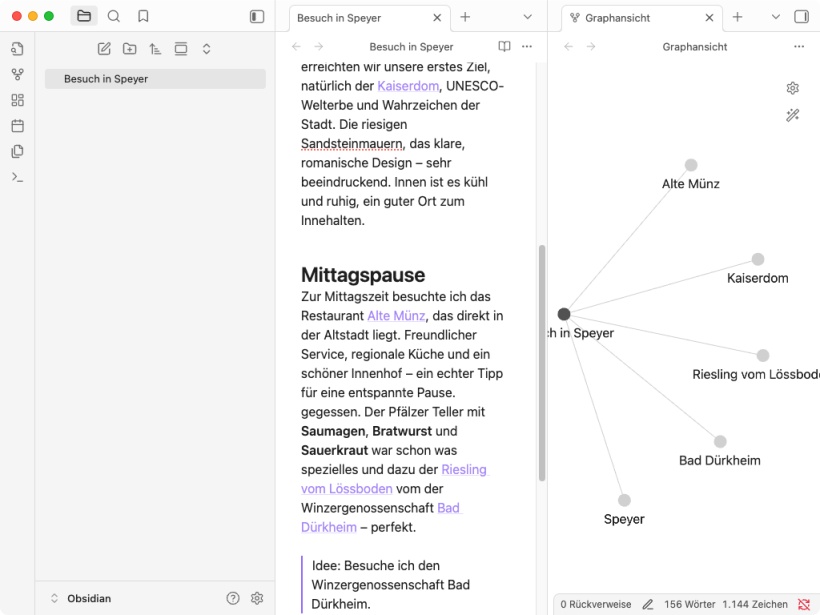Create a new note icon
This screenshot has width=820, height=615.
coord(104,49)
